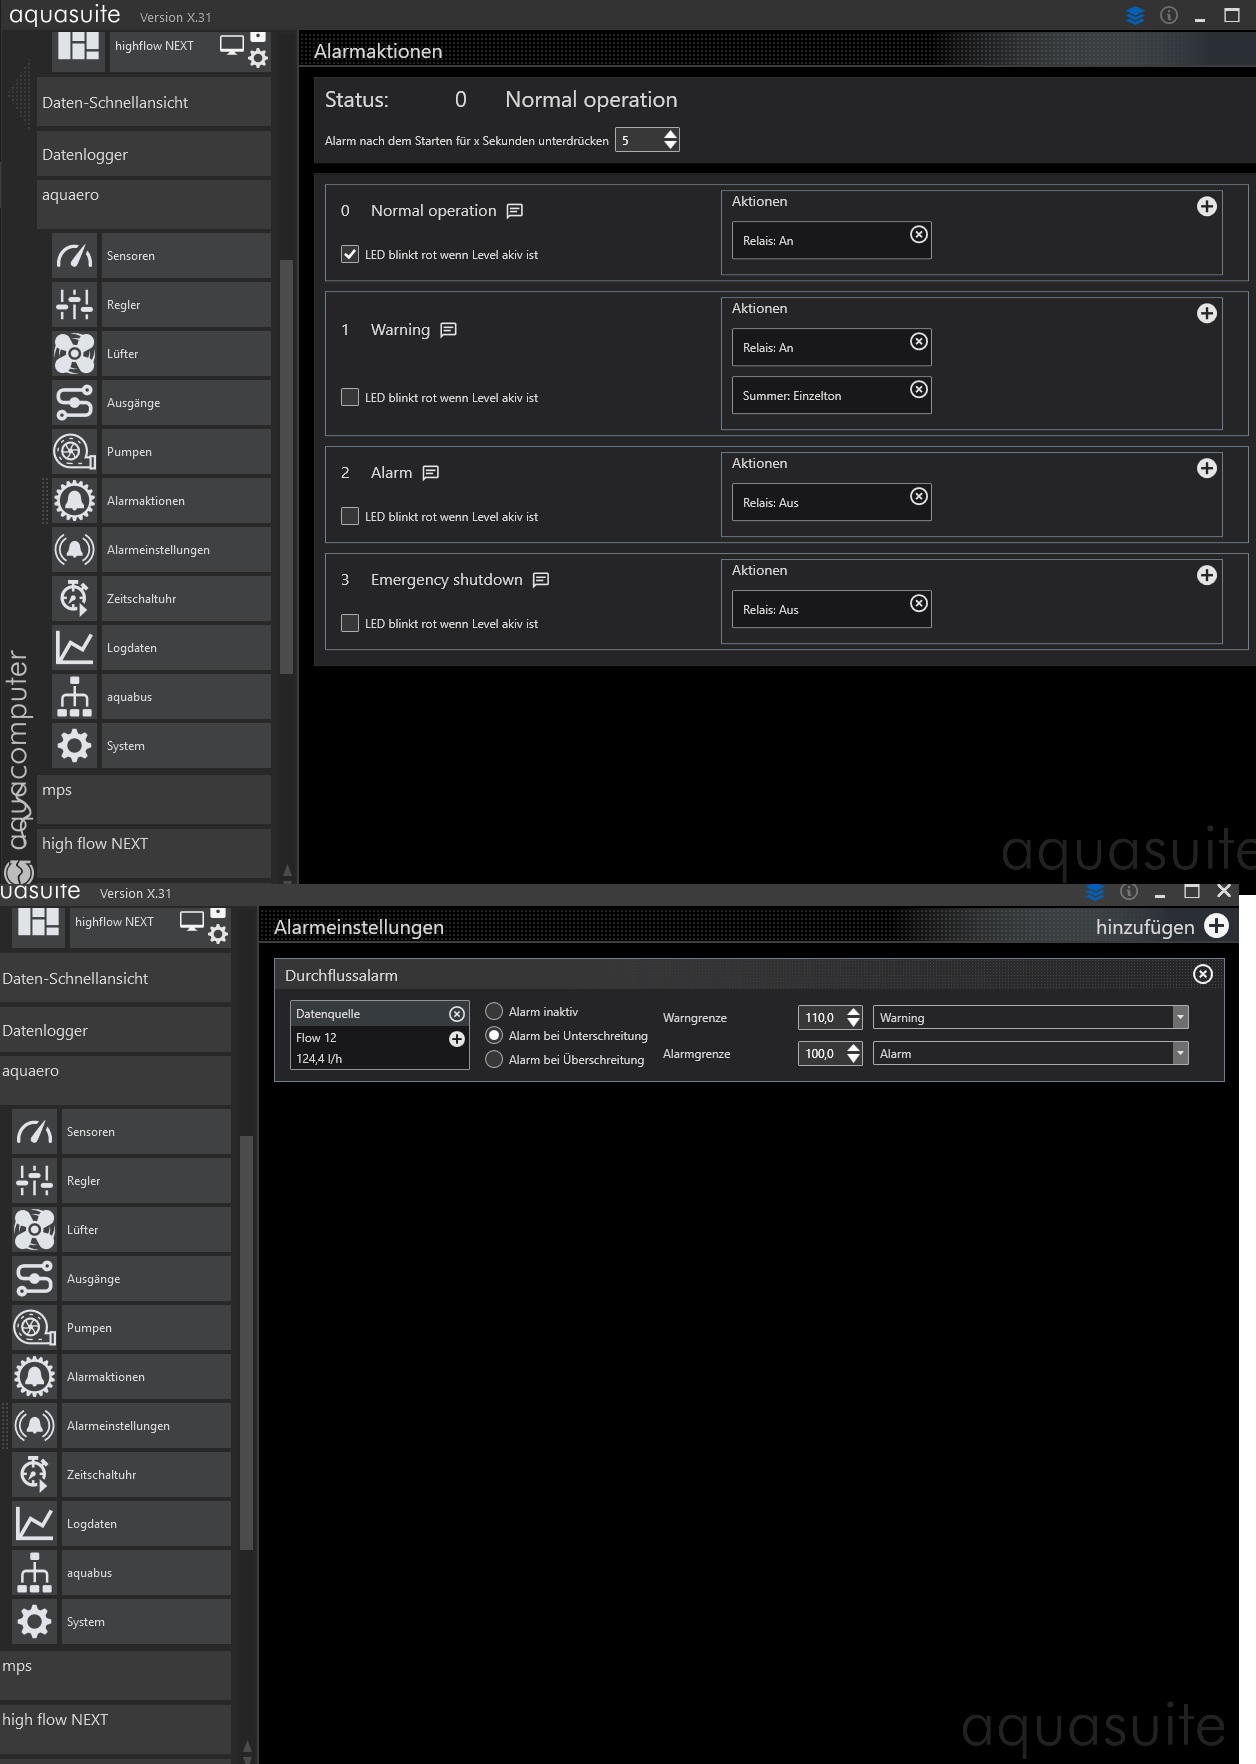The image size is (1256, 1764).
Task: Add action to Normal operation level
Action: 1207,206
